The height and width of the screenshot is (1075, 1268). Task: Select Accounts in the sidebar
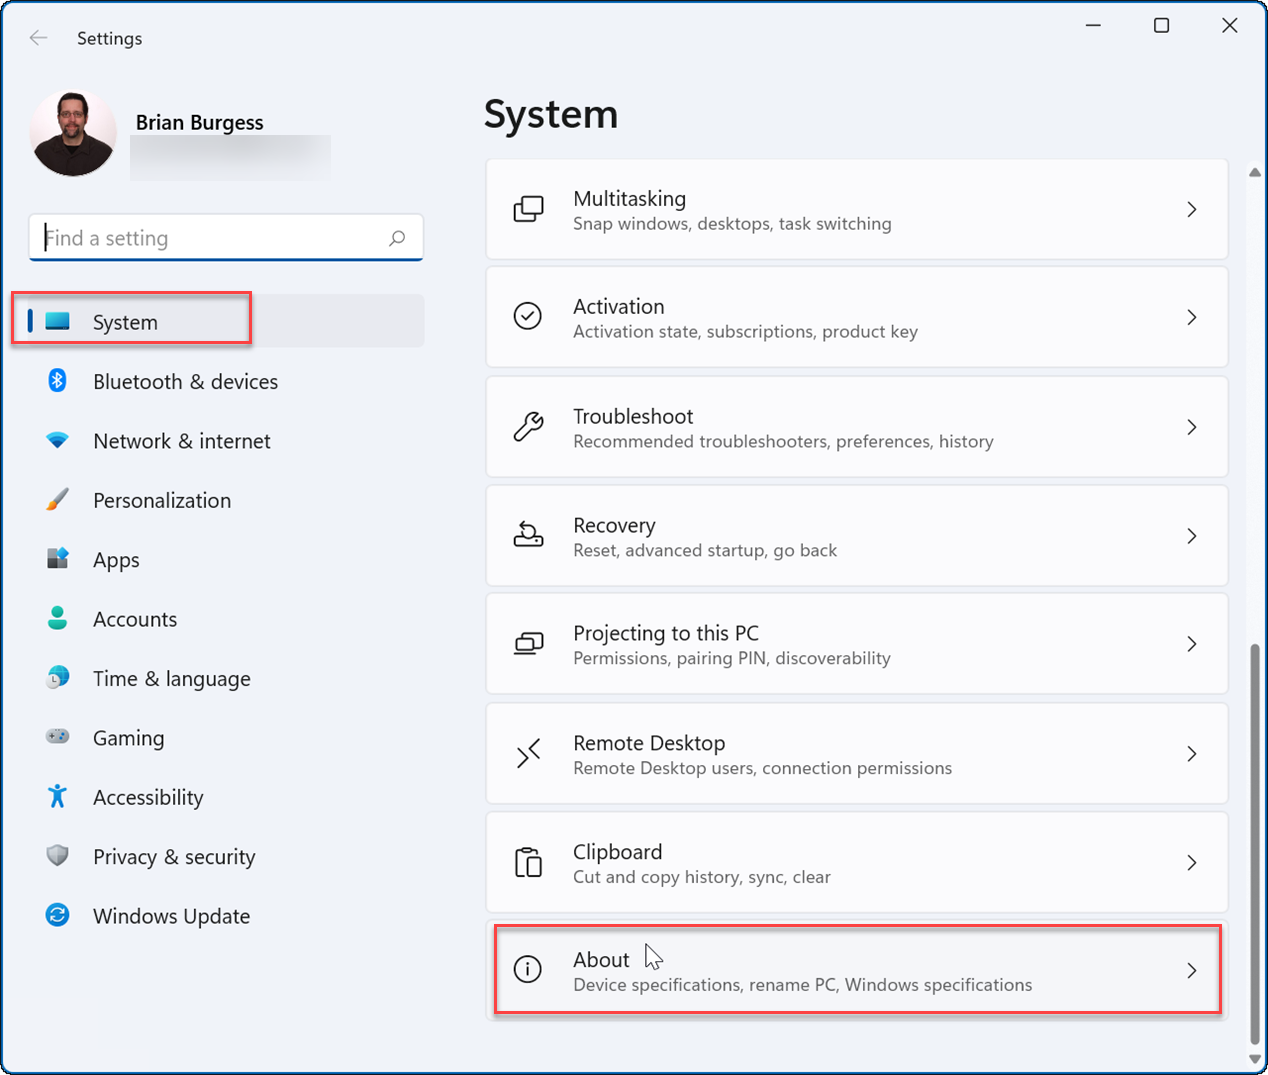coord(134,619)
